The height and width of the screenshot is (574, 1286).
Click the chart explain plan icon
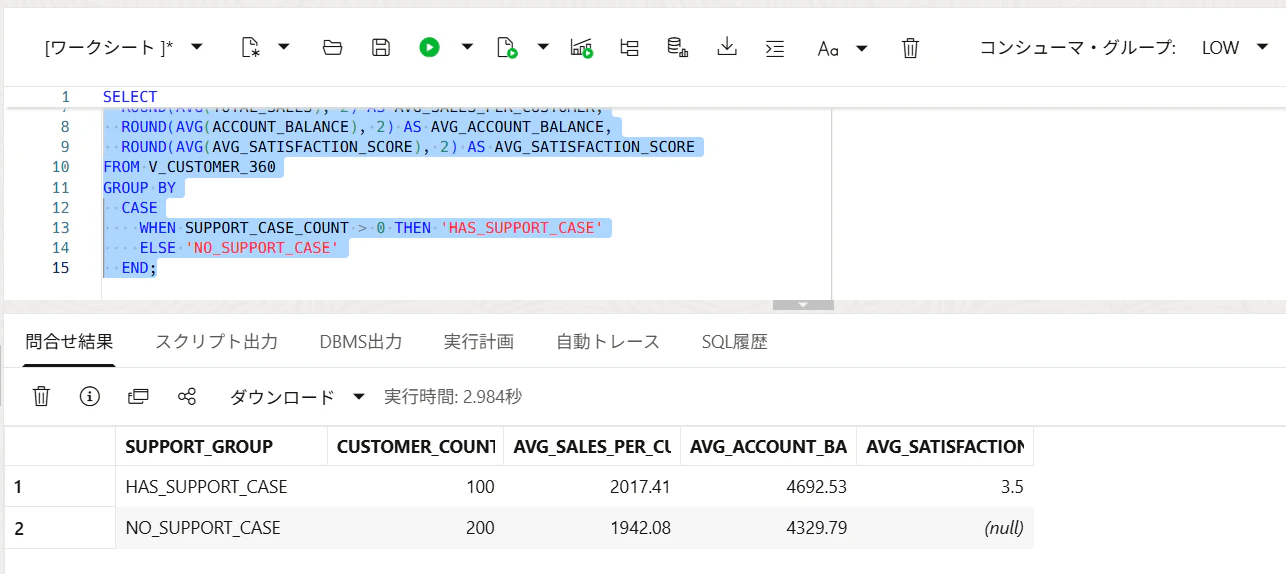[x=582, y=47]
